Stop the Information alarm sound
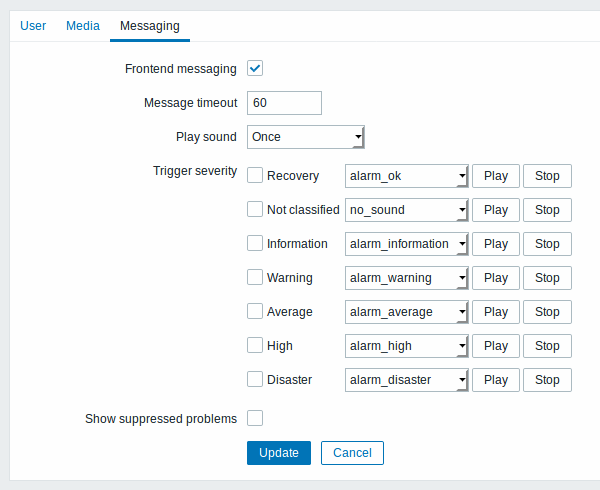600x490 pixels. coord(547,244)
